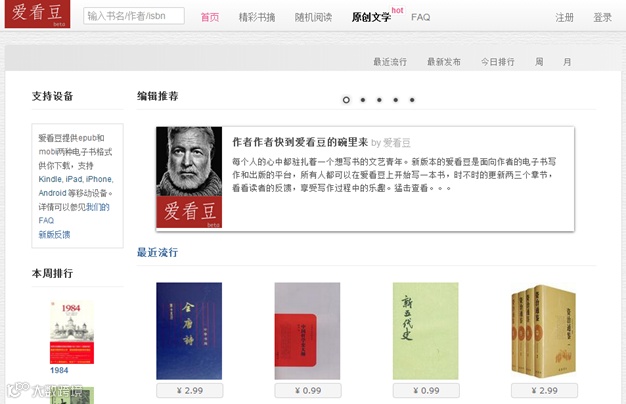
Task: Open the 全唐诗 blue book cover
Action: pos(189,331)
